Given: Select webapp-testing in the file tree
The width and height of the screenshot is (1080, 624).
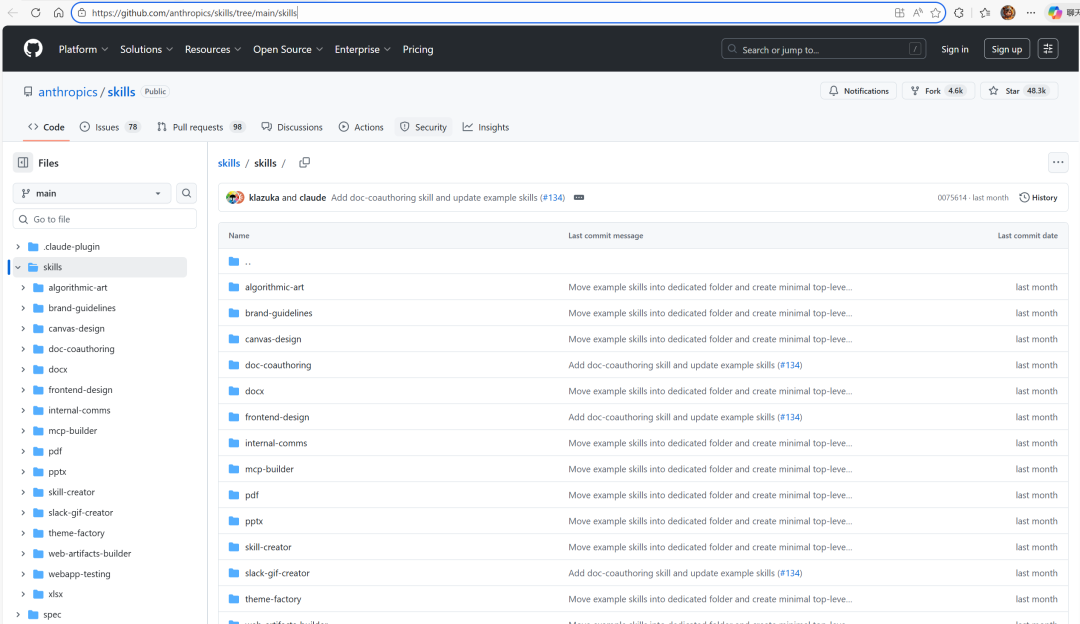Looking at the screenshot, I should pyautogui.click(x=79, y=574).
